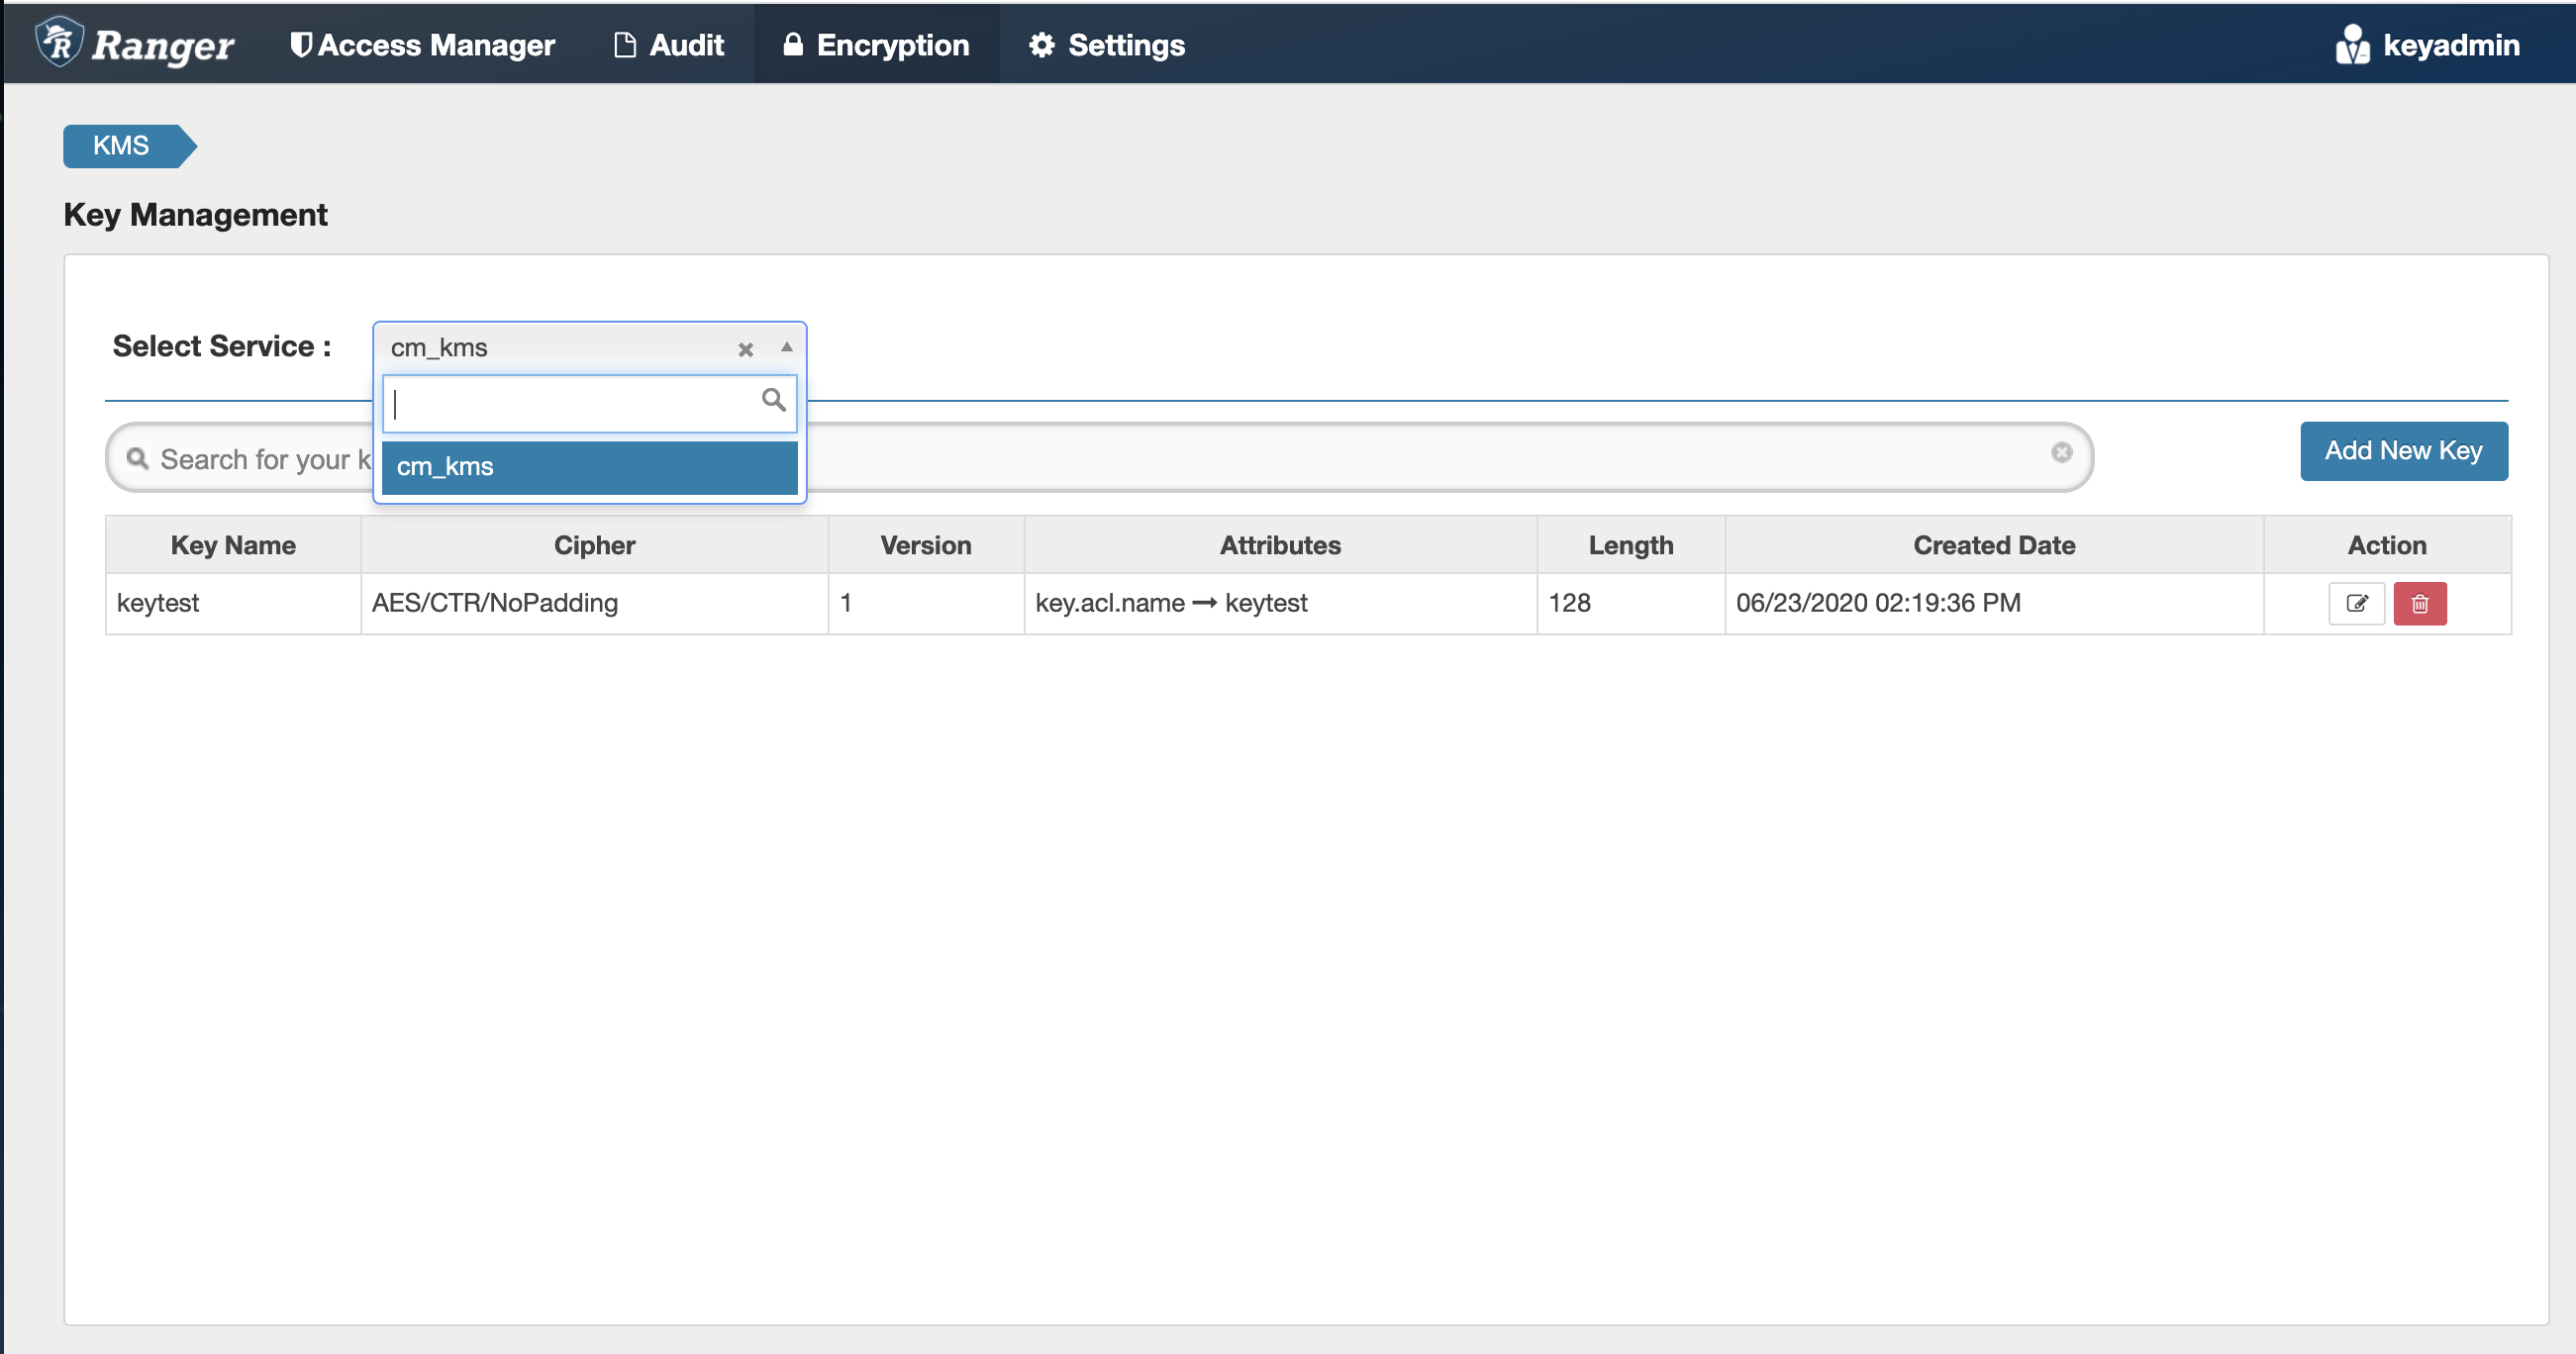2576x1354 pixels.
Task: Delete the keytest key with trash icon
Action: coord(2419,603)
